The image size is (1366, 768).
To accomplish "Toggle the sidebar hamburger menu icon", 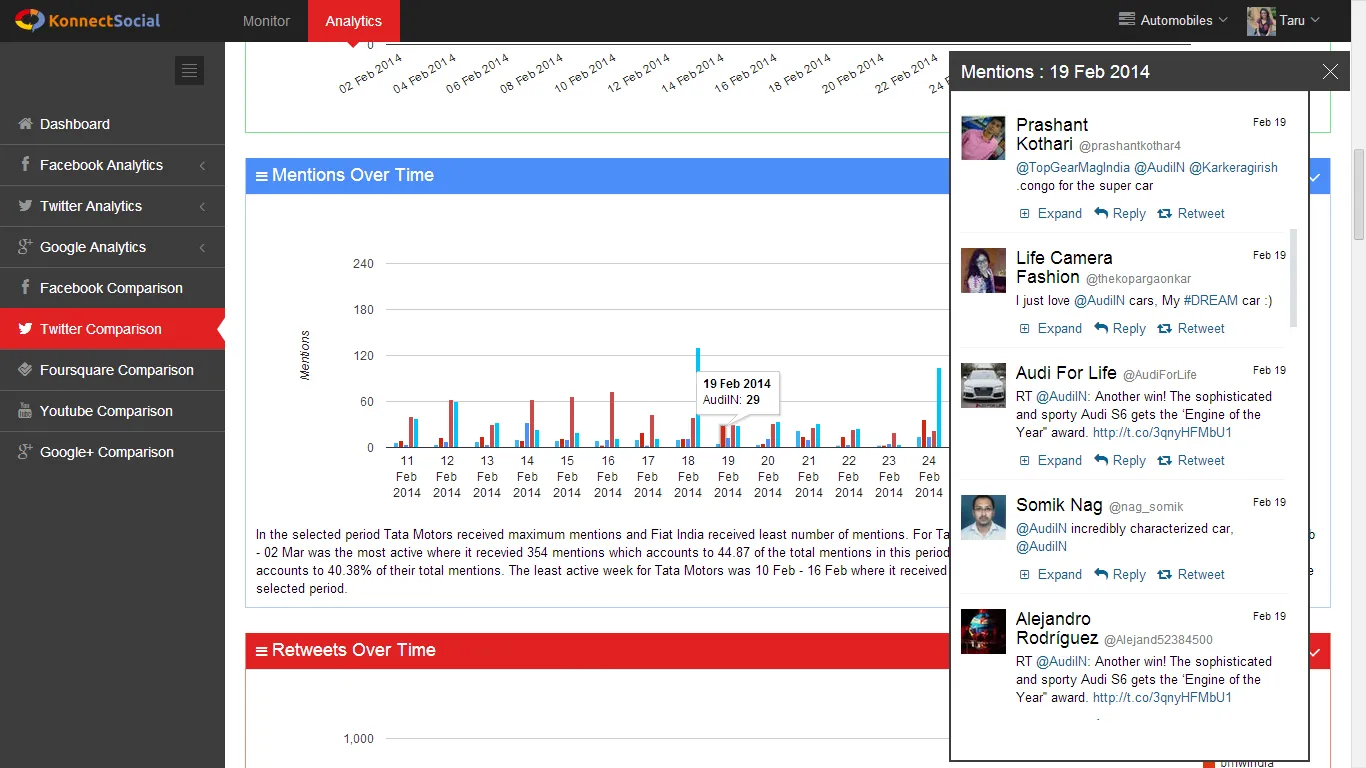I will tap(189, 70).
